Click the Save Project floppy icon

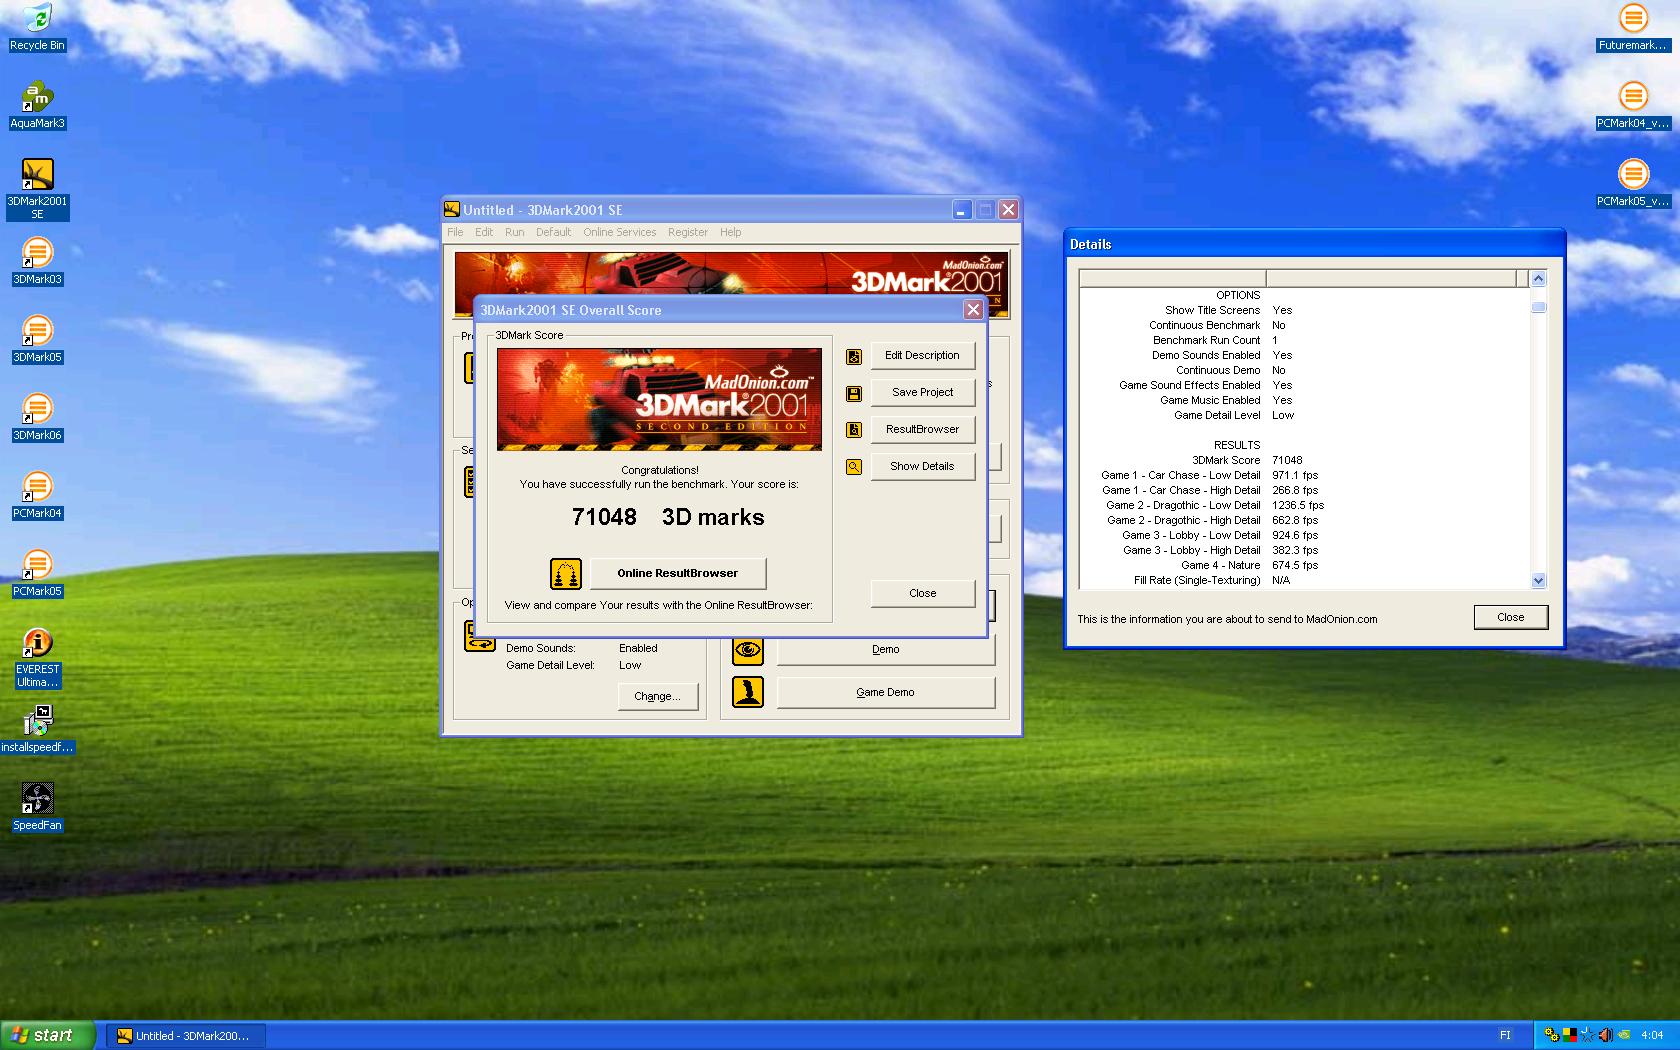[x=854, y=393]
